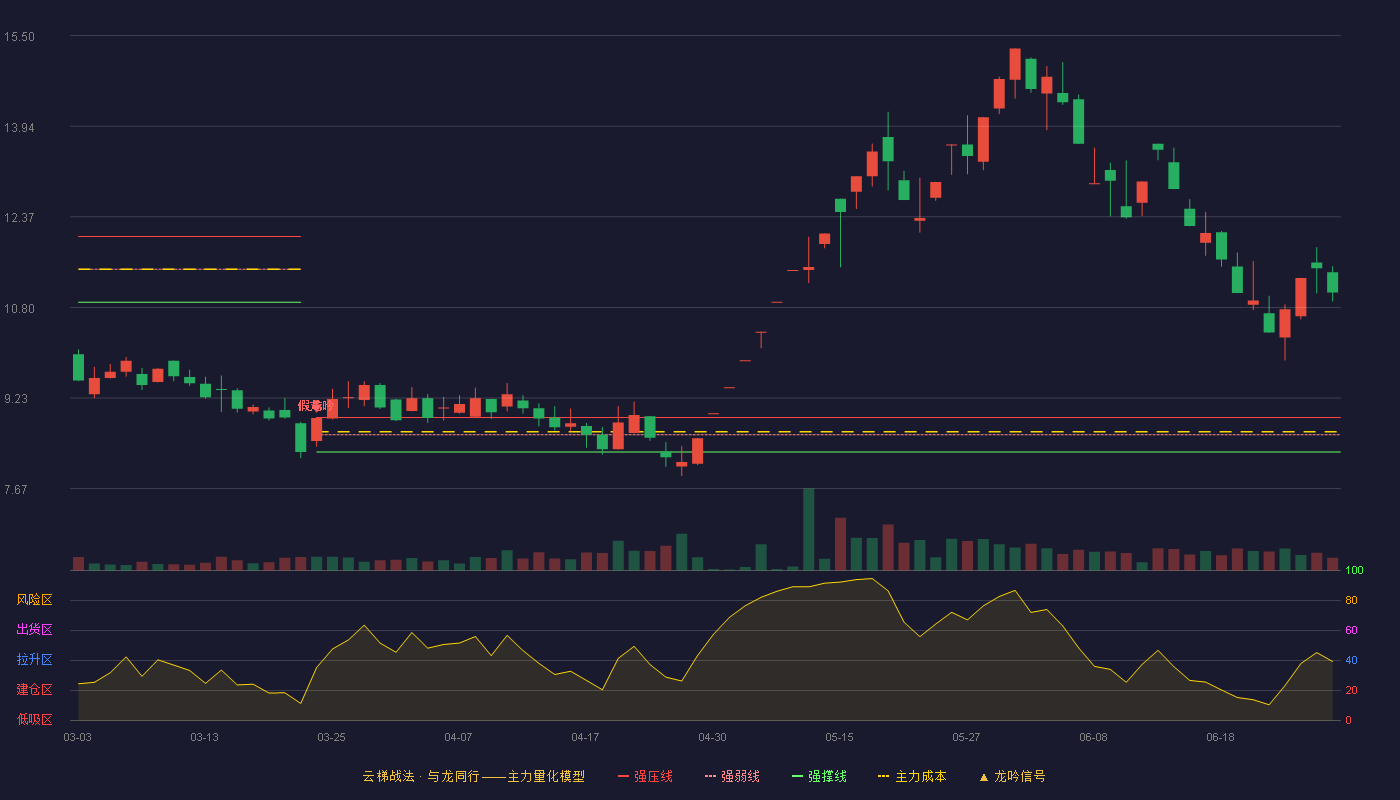The width and height of the screenshot is (1400, 800).
Task: Click the 04-07 date label
Action: tap(458, 737)
